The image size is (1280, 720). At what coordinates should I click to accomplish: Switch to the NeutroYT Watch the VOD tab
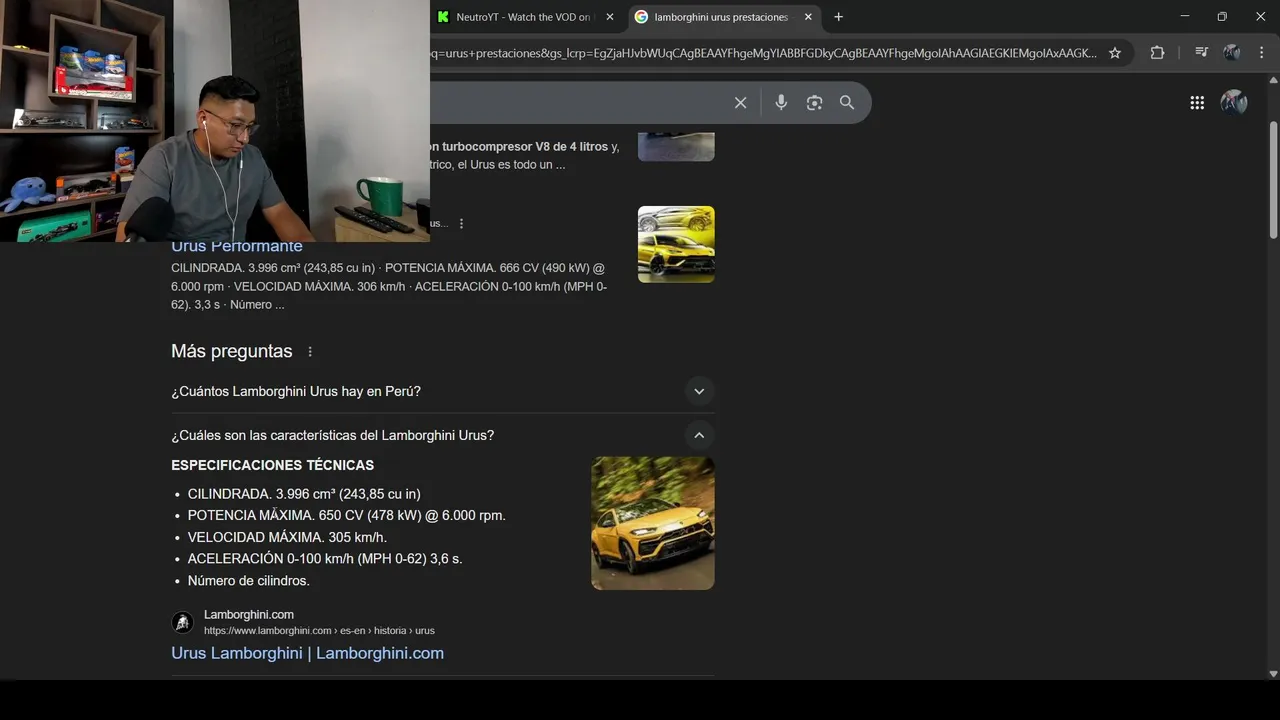click(x=523, y=17)
